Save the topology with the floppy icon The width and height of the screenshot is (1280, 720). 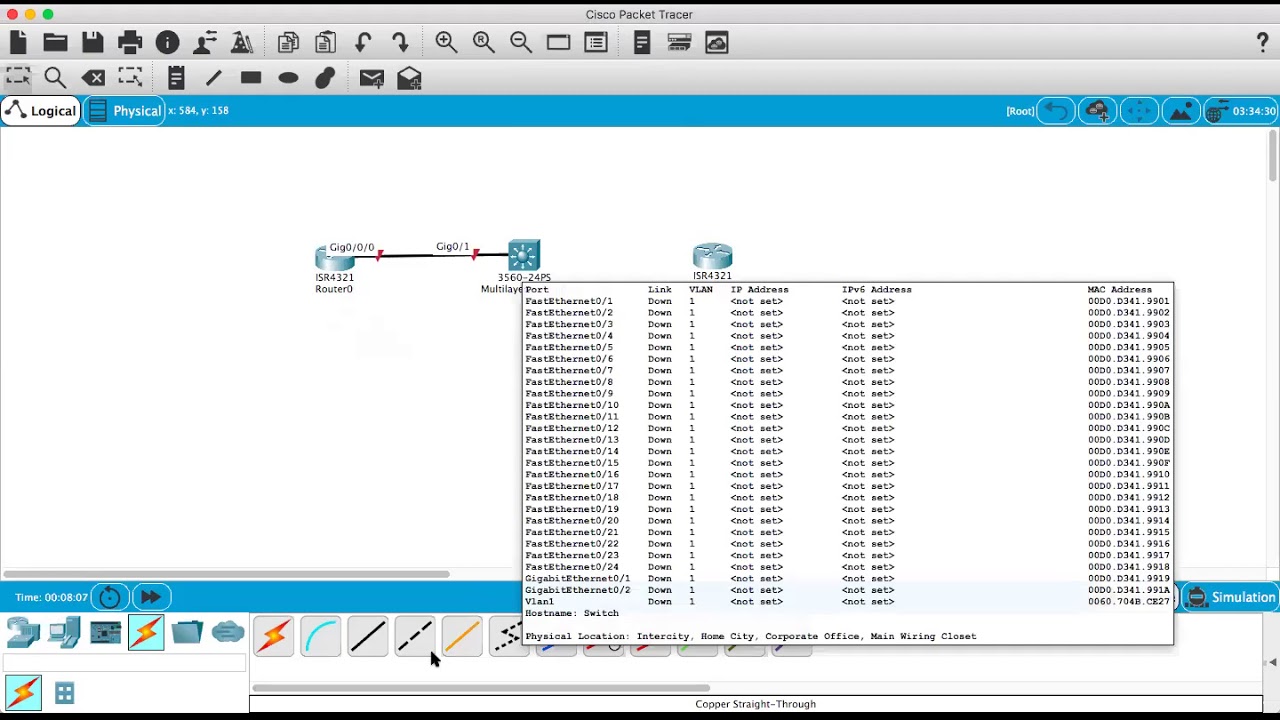(x=93, y=42)
